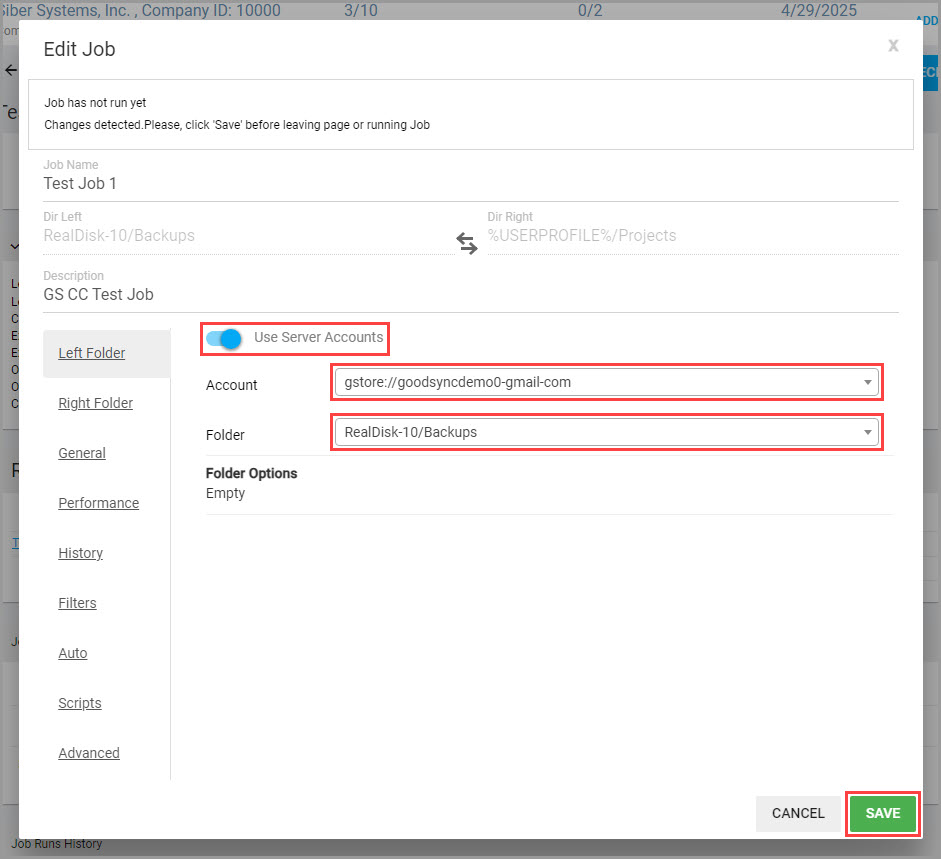Open the Filters tab
The image size is (941, 859).
pyautogui.click(x=77, y=603)
